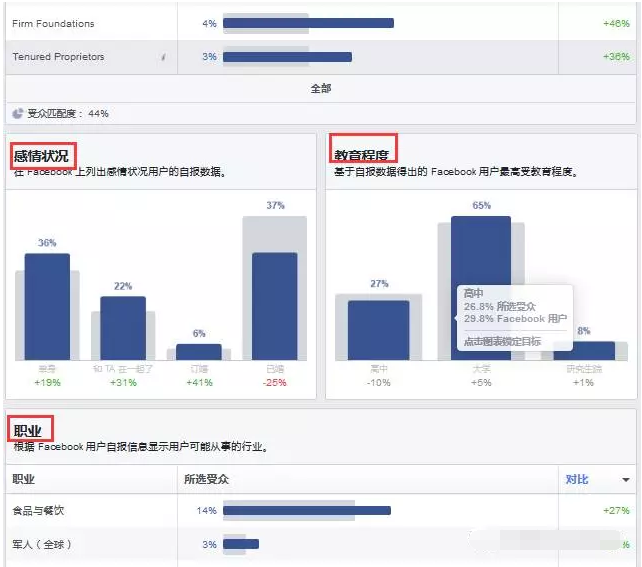Click the +31% relationship change value
Viewport: 642px width, 567px height.
tap(123, 382)
